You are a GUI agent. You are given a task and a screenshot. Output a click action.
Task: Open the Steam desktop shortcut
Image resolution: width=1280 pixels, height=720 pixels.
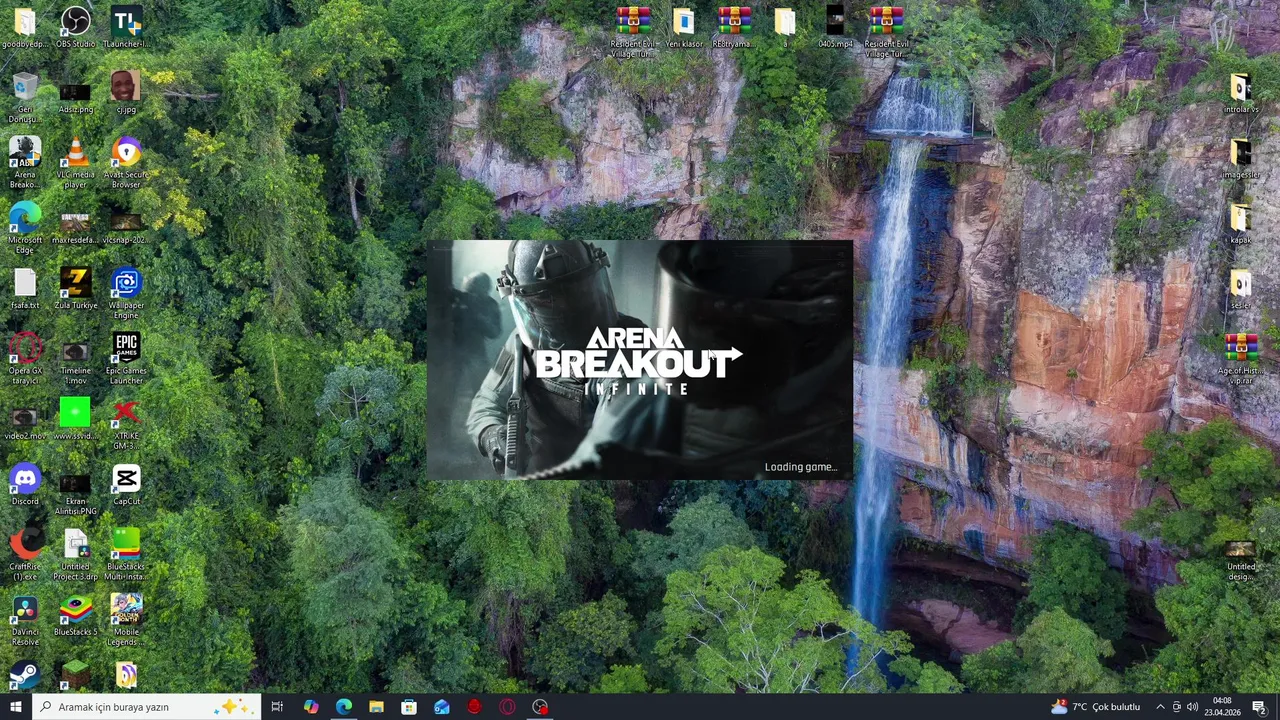(x=25, y=676)
